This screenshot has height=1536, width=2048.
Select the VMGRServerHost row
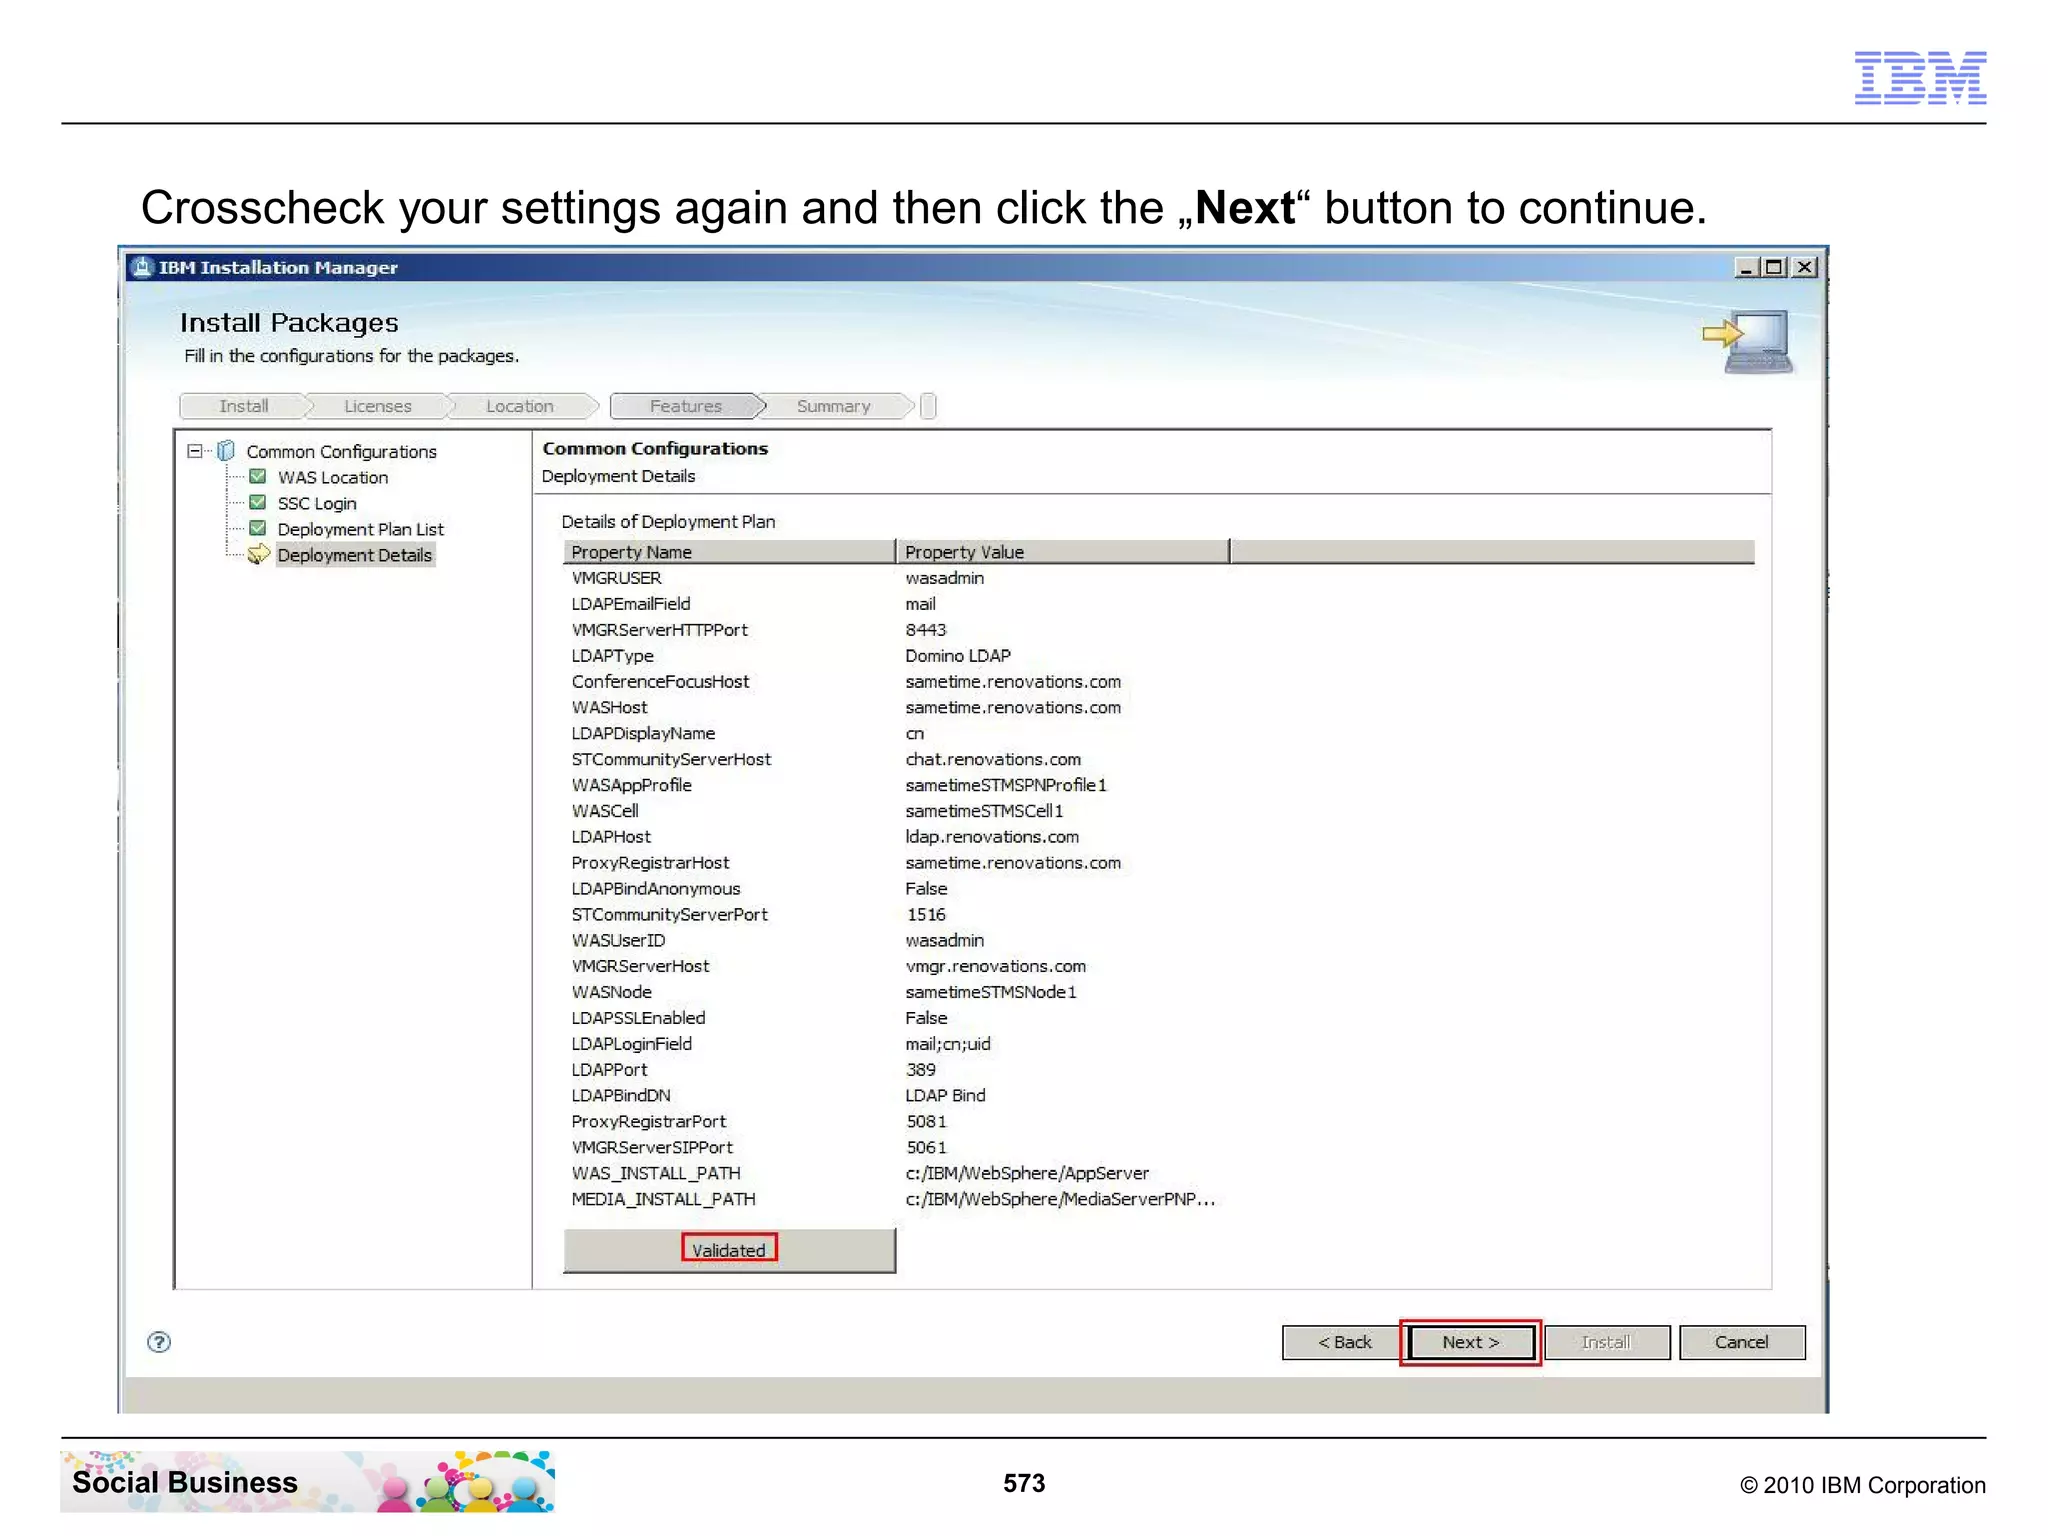(1158, 966)
